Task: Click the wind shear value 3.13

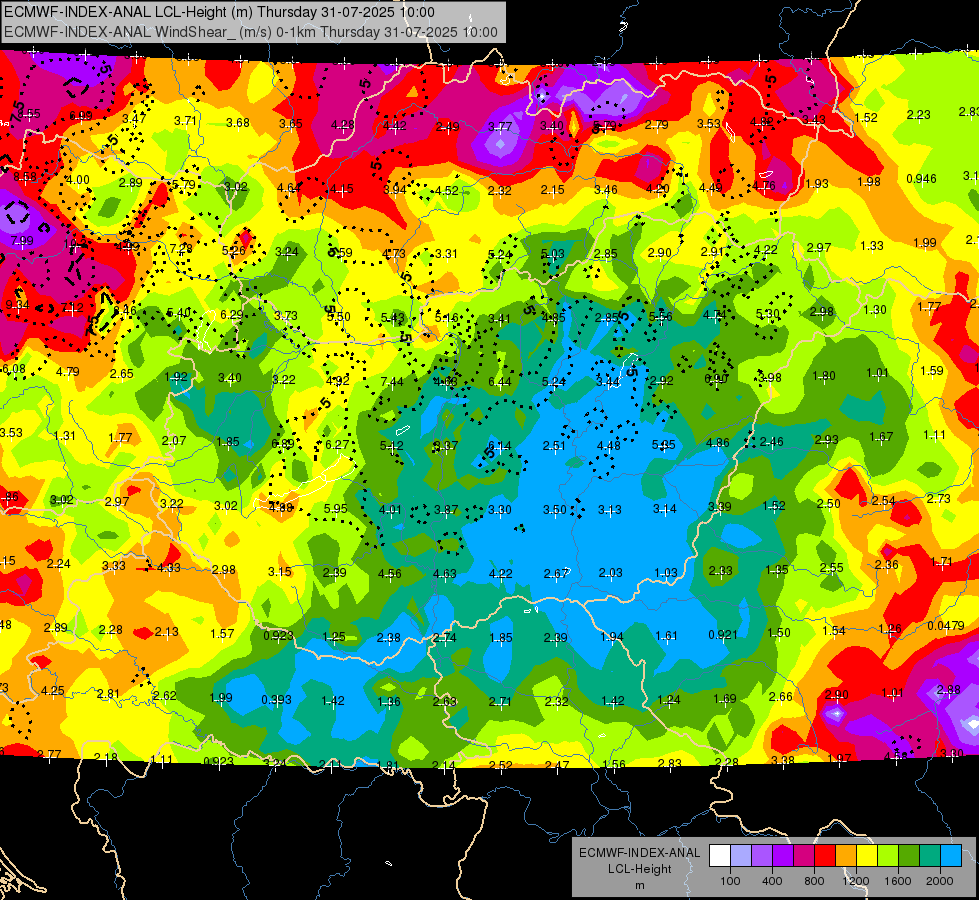Action: tap(609, 509)
